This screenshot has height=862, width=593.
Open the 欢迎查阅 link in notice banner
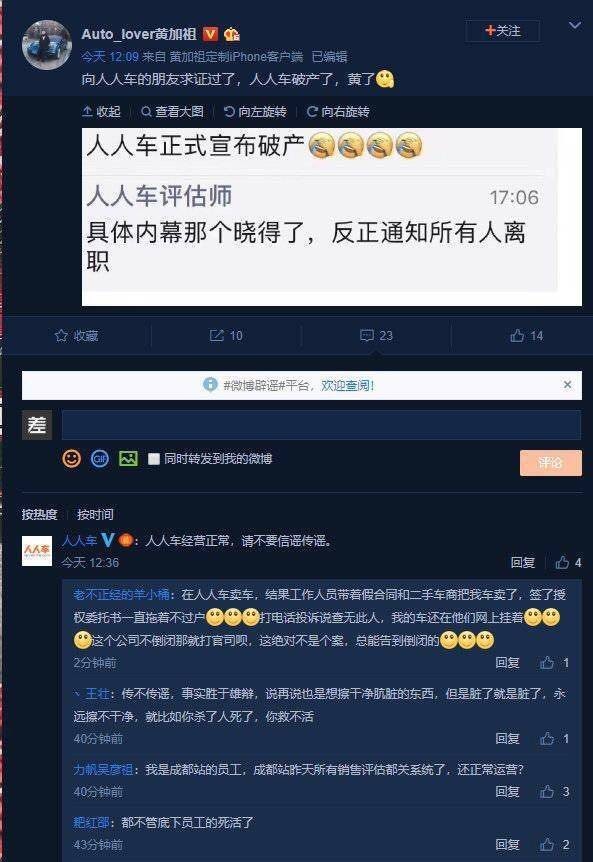click(347, 385)
